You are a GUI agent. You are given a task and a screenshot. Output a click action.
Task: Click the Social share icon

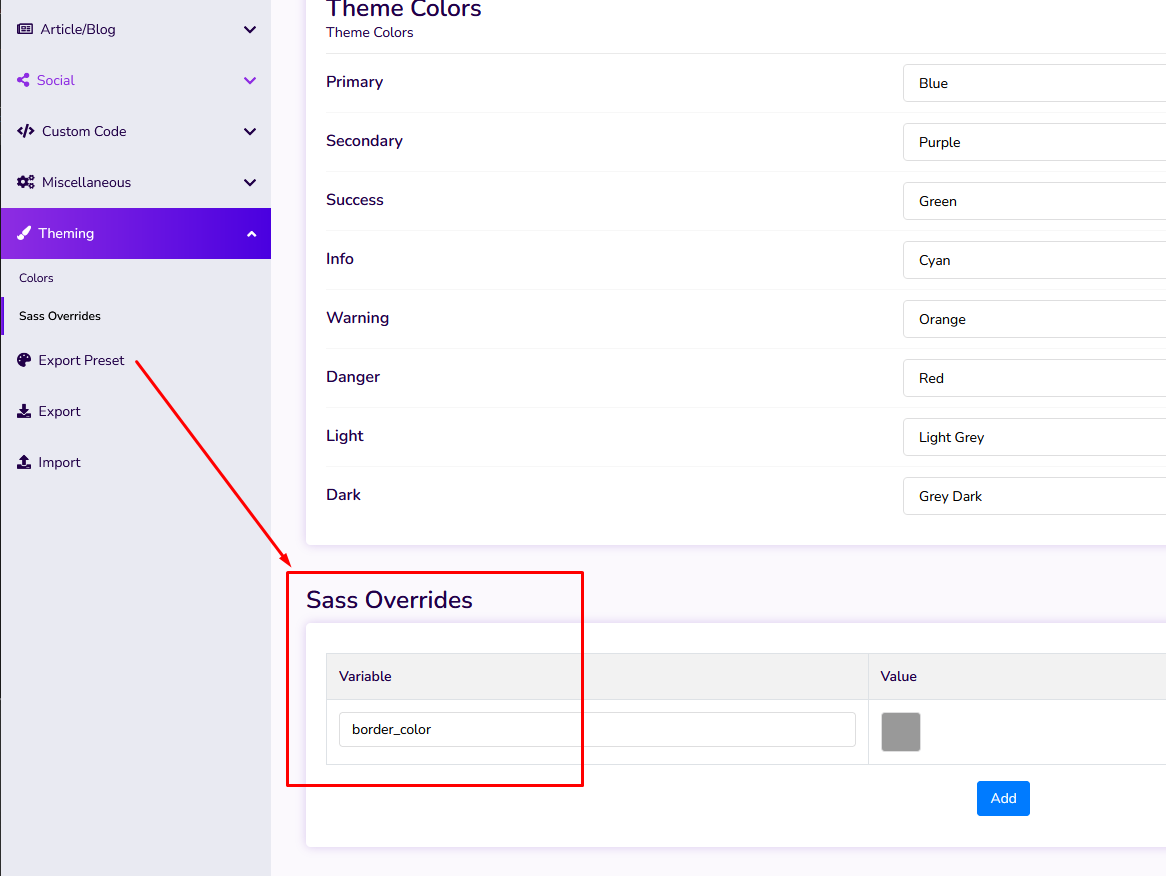point(23,80)
